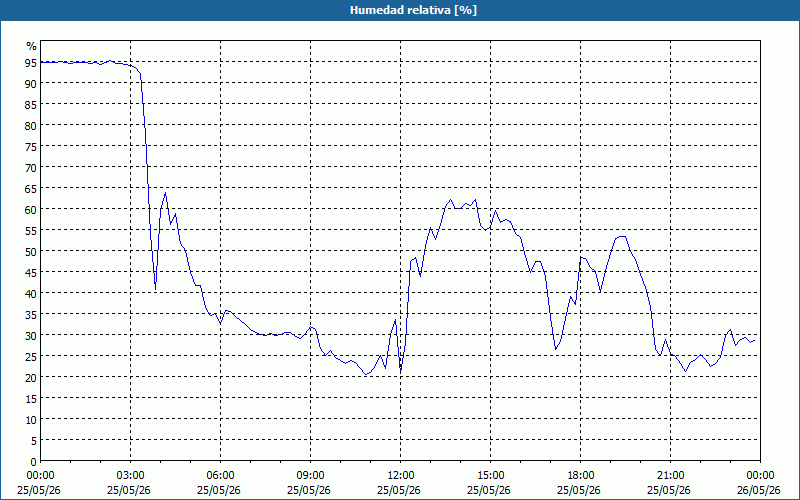Click the 09:00 time label
This screenshot has width=800, height=500.
click(310, 476)
